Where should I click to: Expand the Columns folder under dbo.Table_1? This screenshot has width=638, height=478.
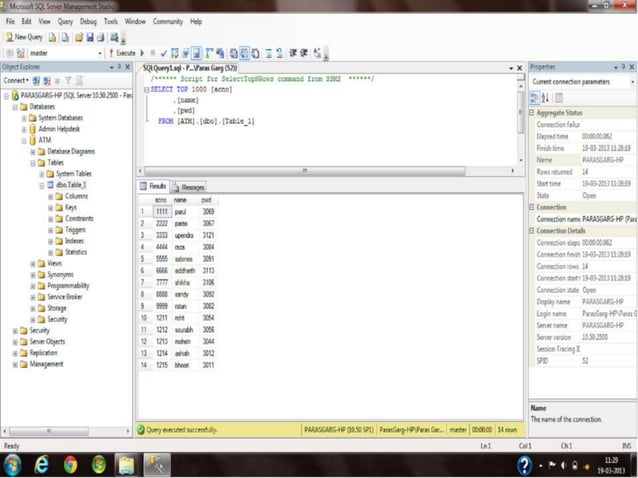click(49, 196)
